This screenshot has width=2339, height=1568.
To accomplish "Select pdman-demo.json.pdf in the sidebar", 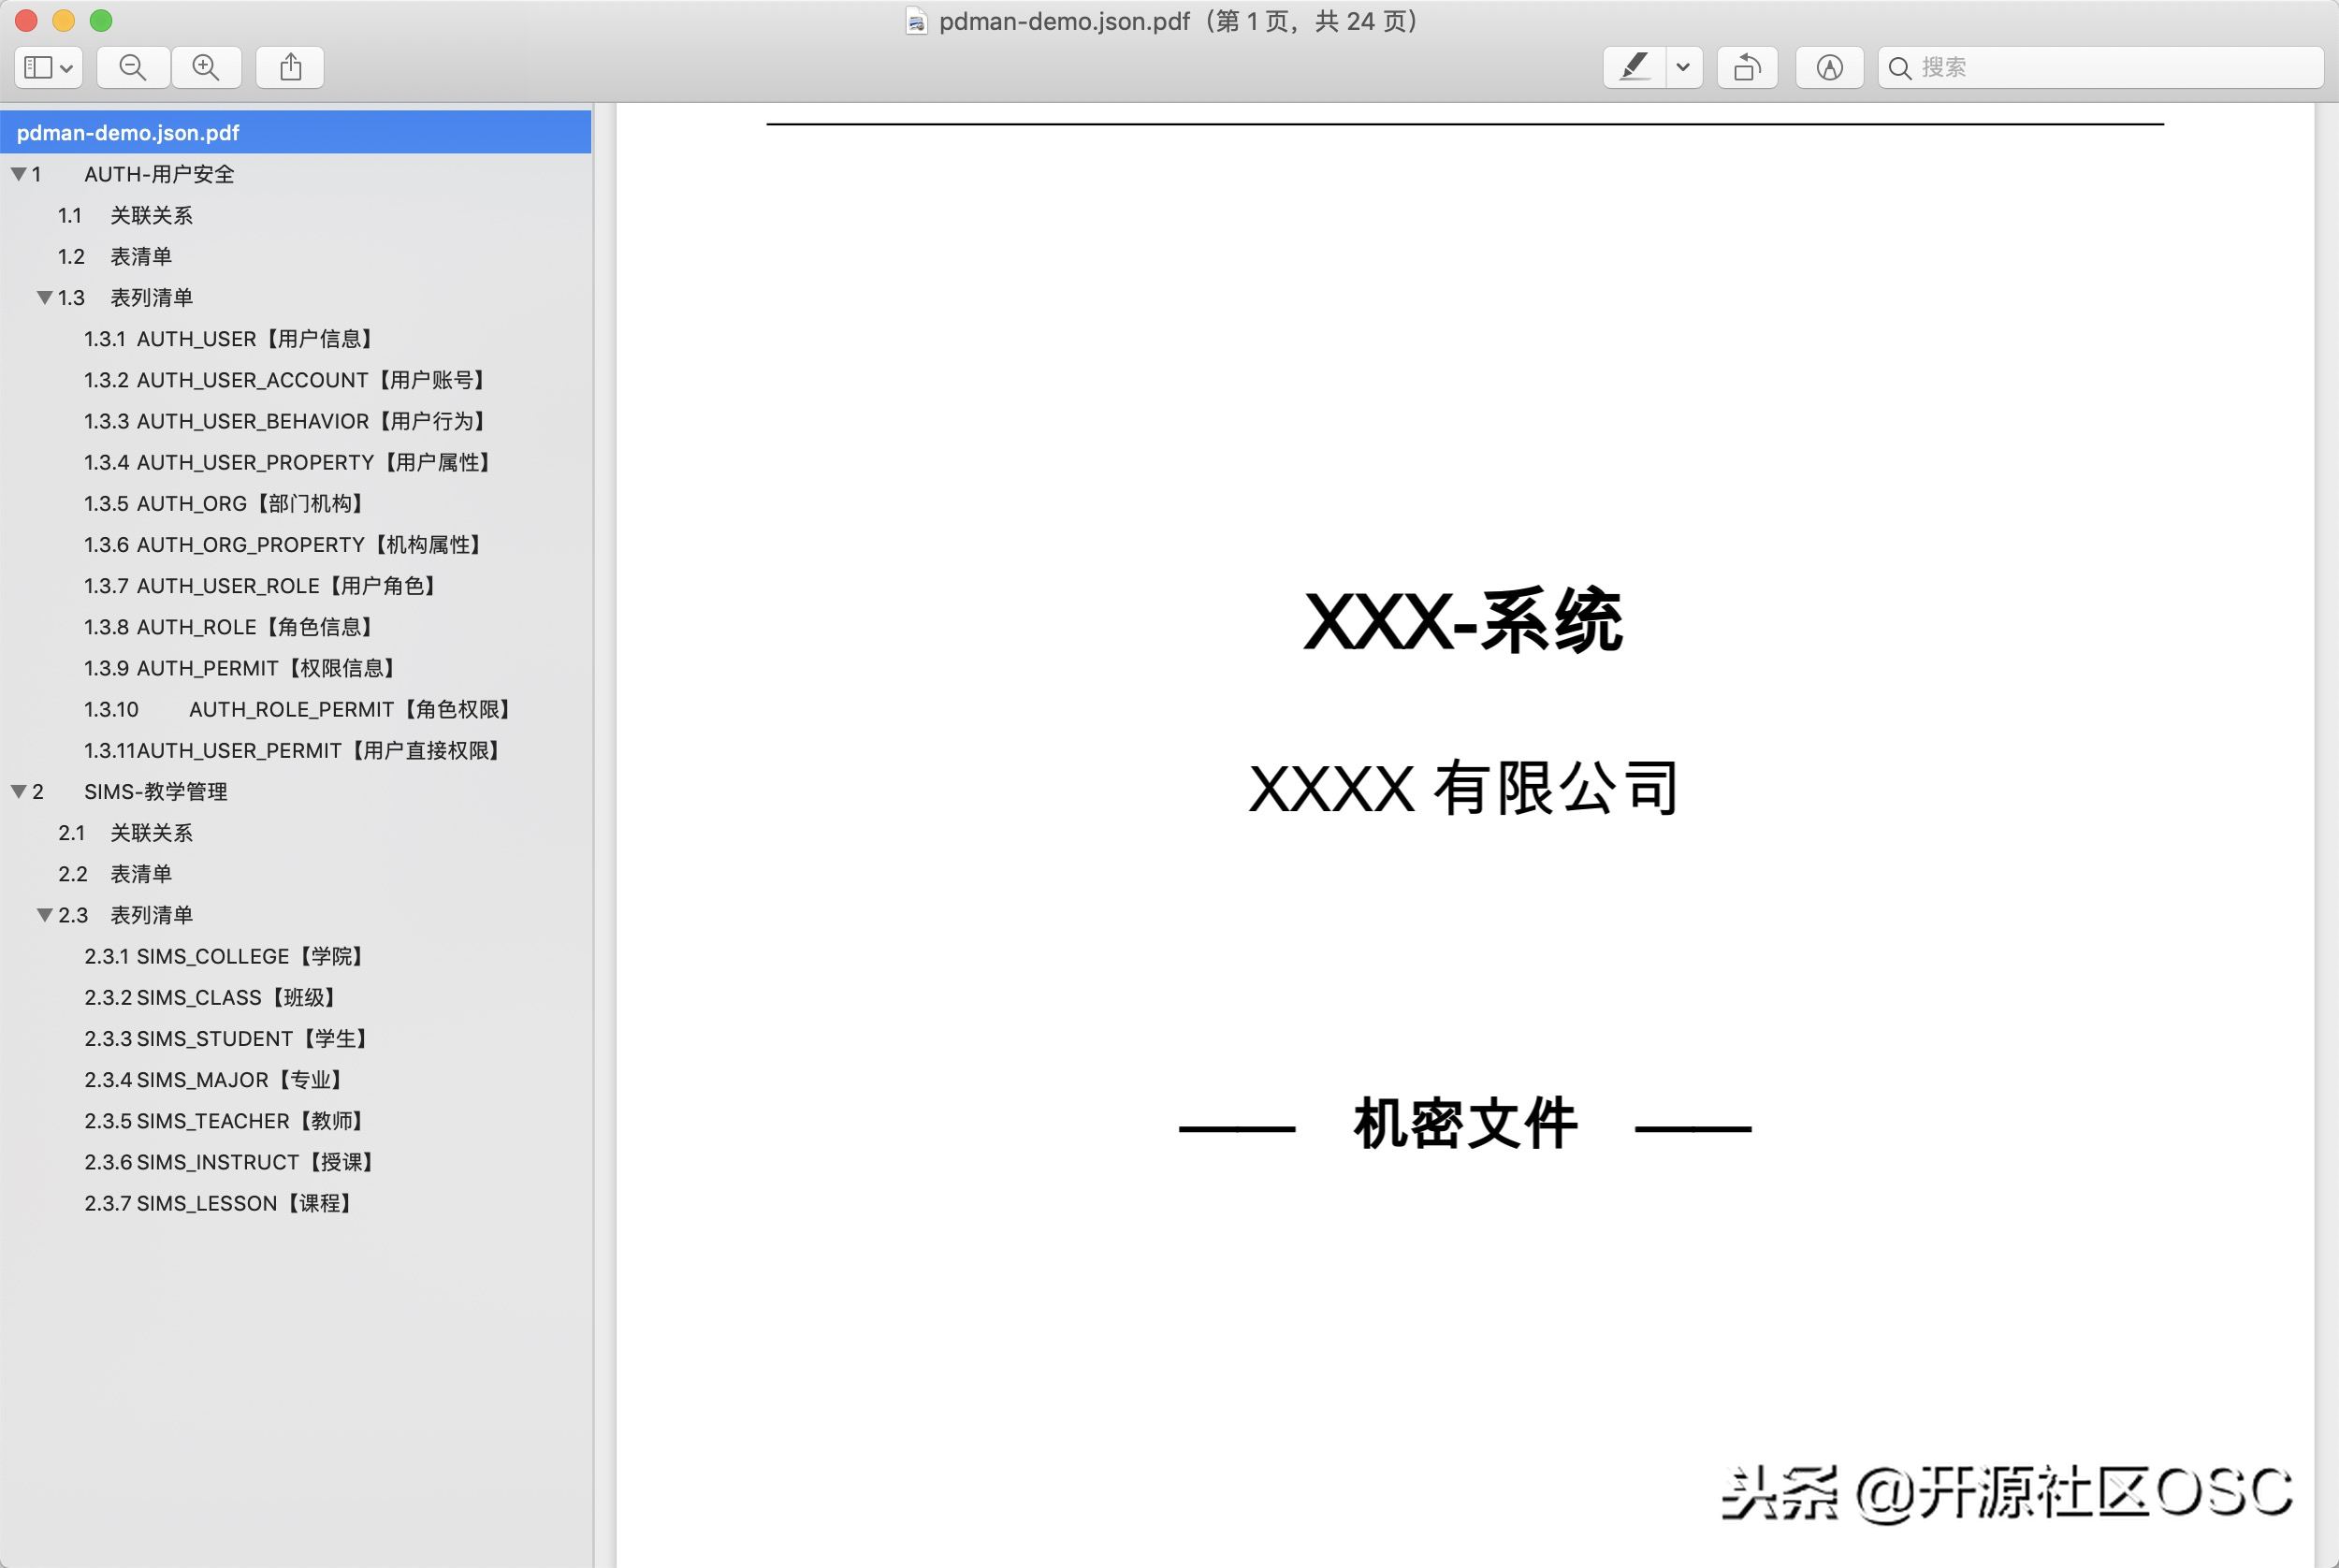I will (296, 132).
